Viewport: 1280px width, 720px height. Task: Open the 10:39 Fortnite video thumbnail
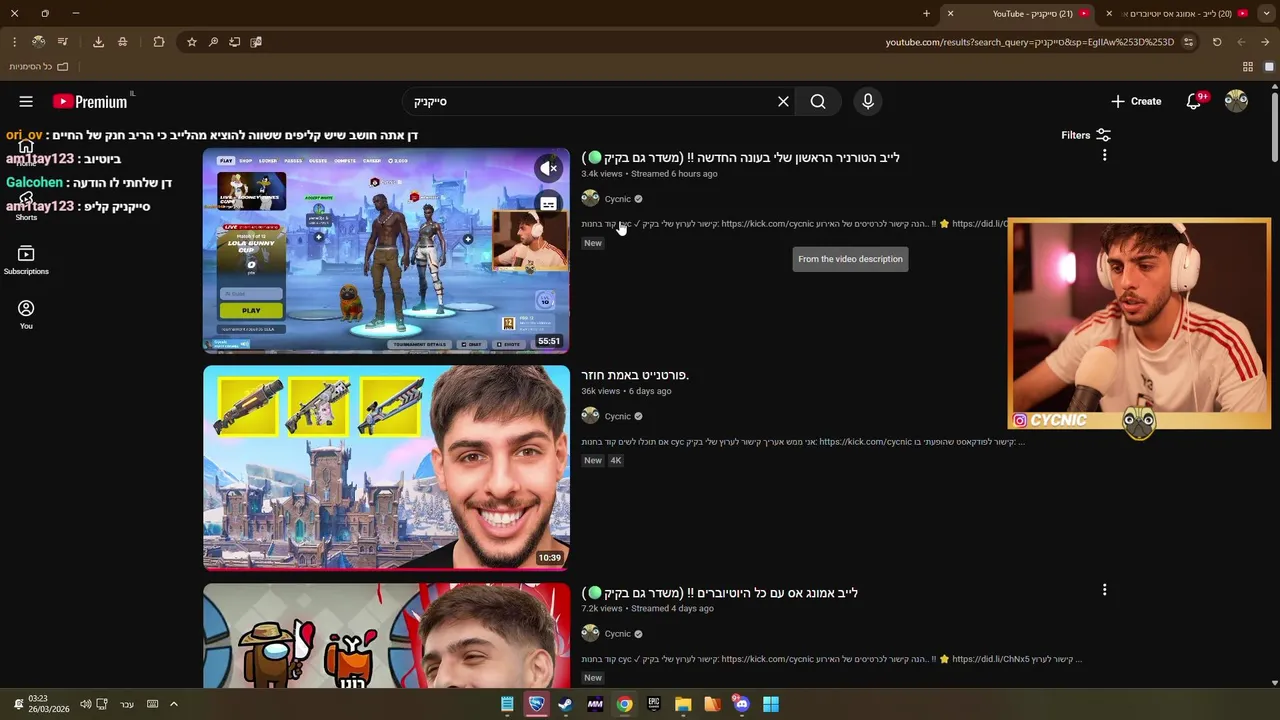click(386, 468)
